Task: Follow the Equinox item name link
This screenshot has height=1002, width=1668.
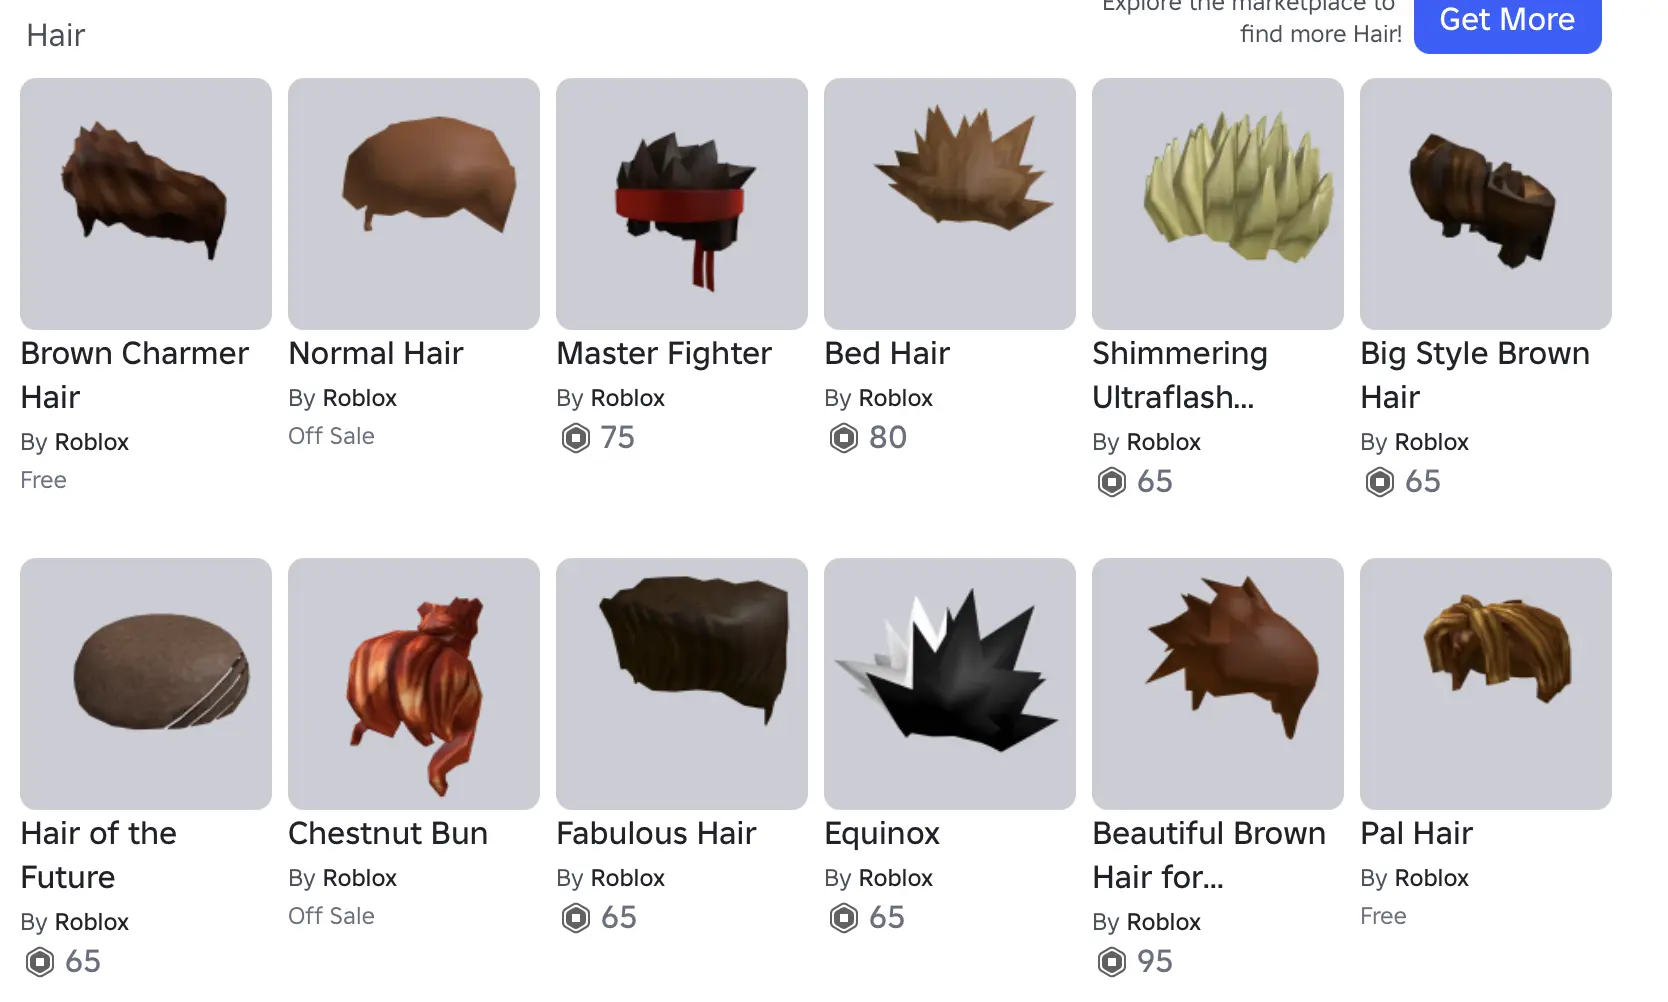Action: click(882, 834)
